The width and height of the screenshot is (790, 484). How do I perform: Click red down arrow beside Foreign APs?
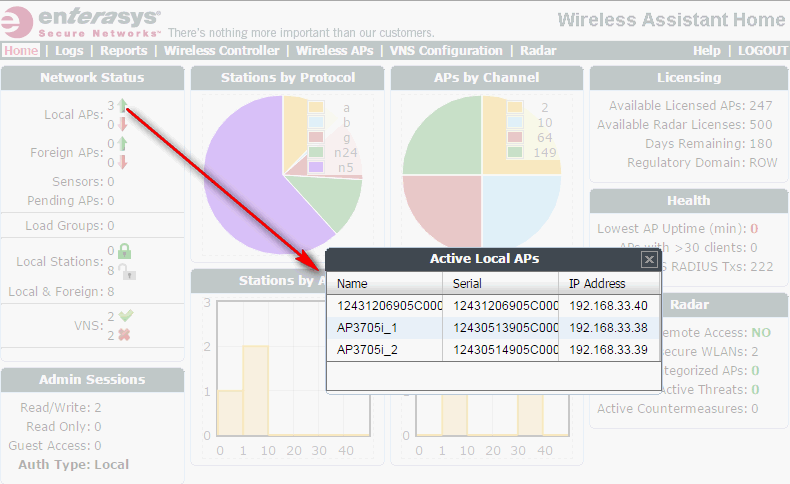122,162
